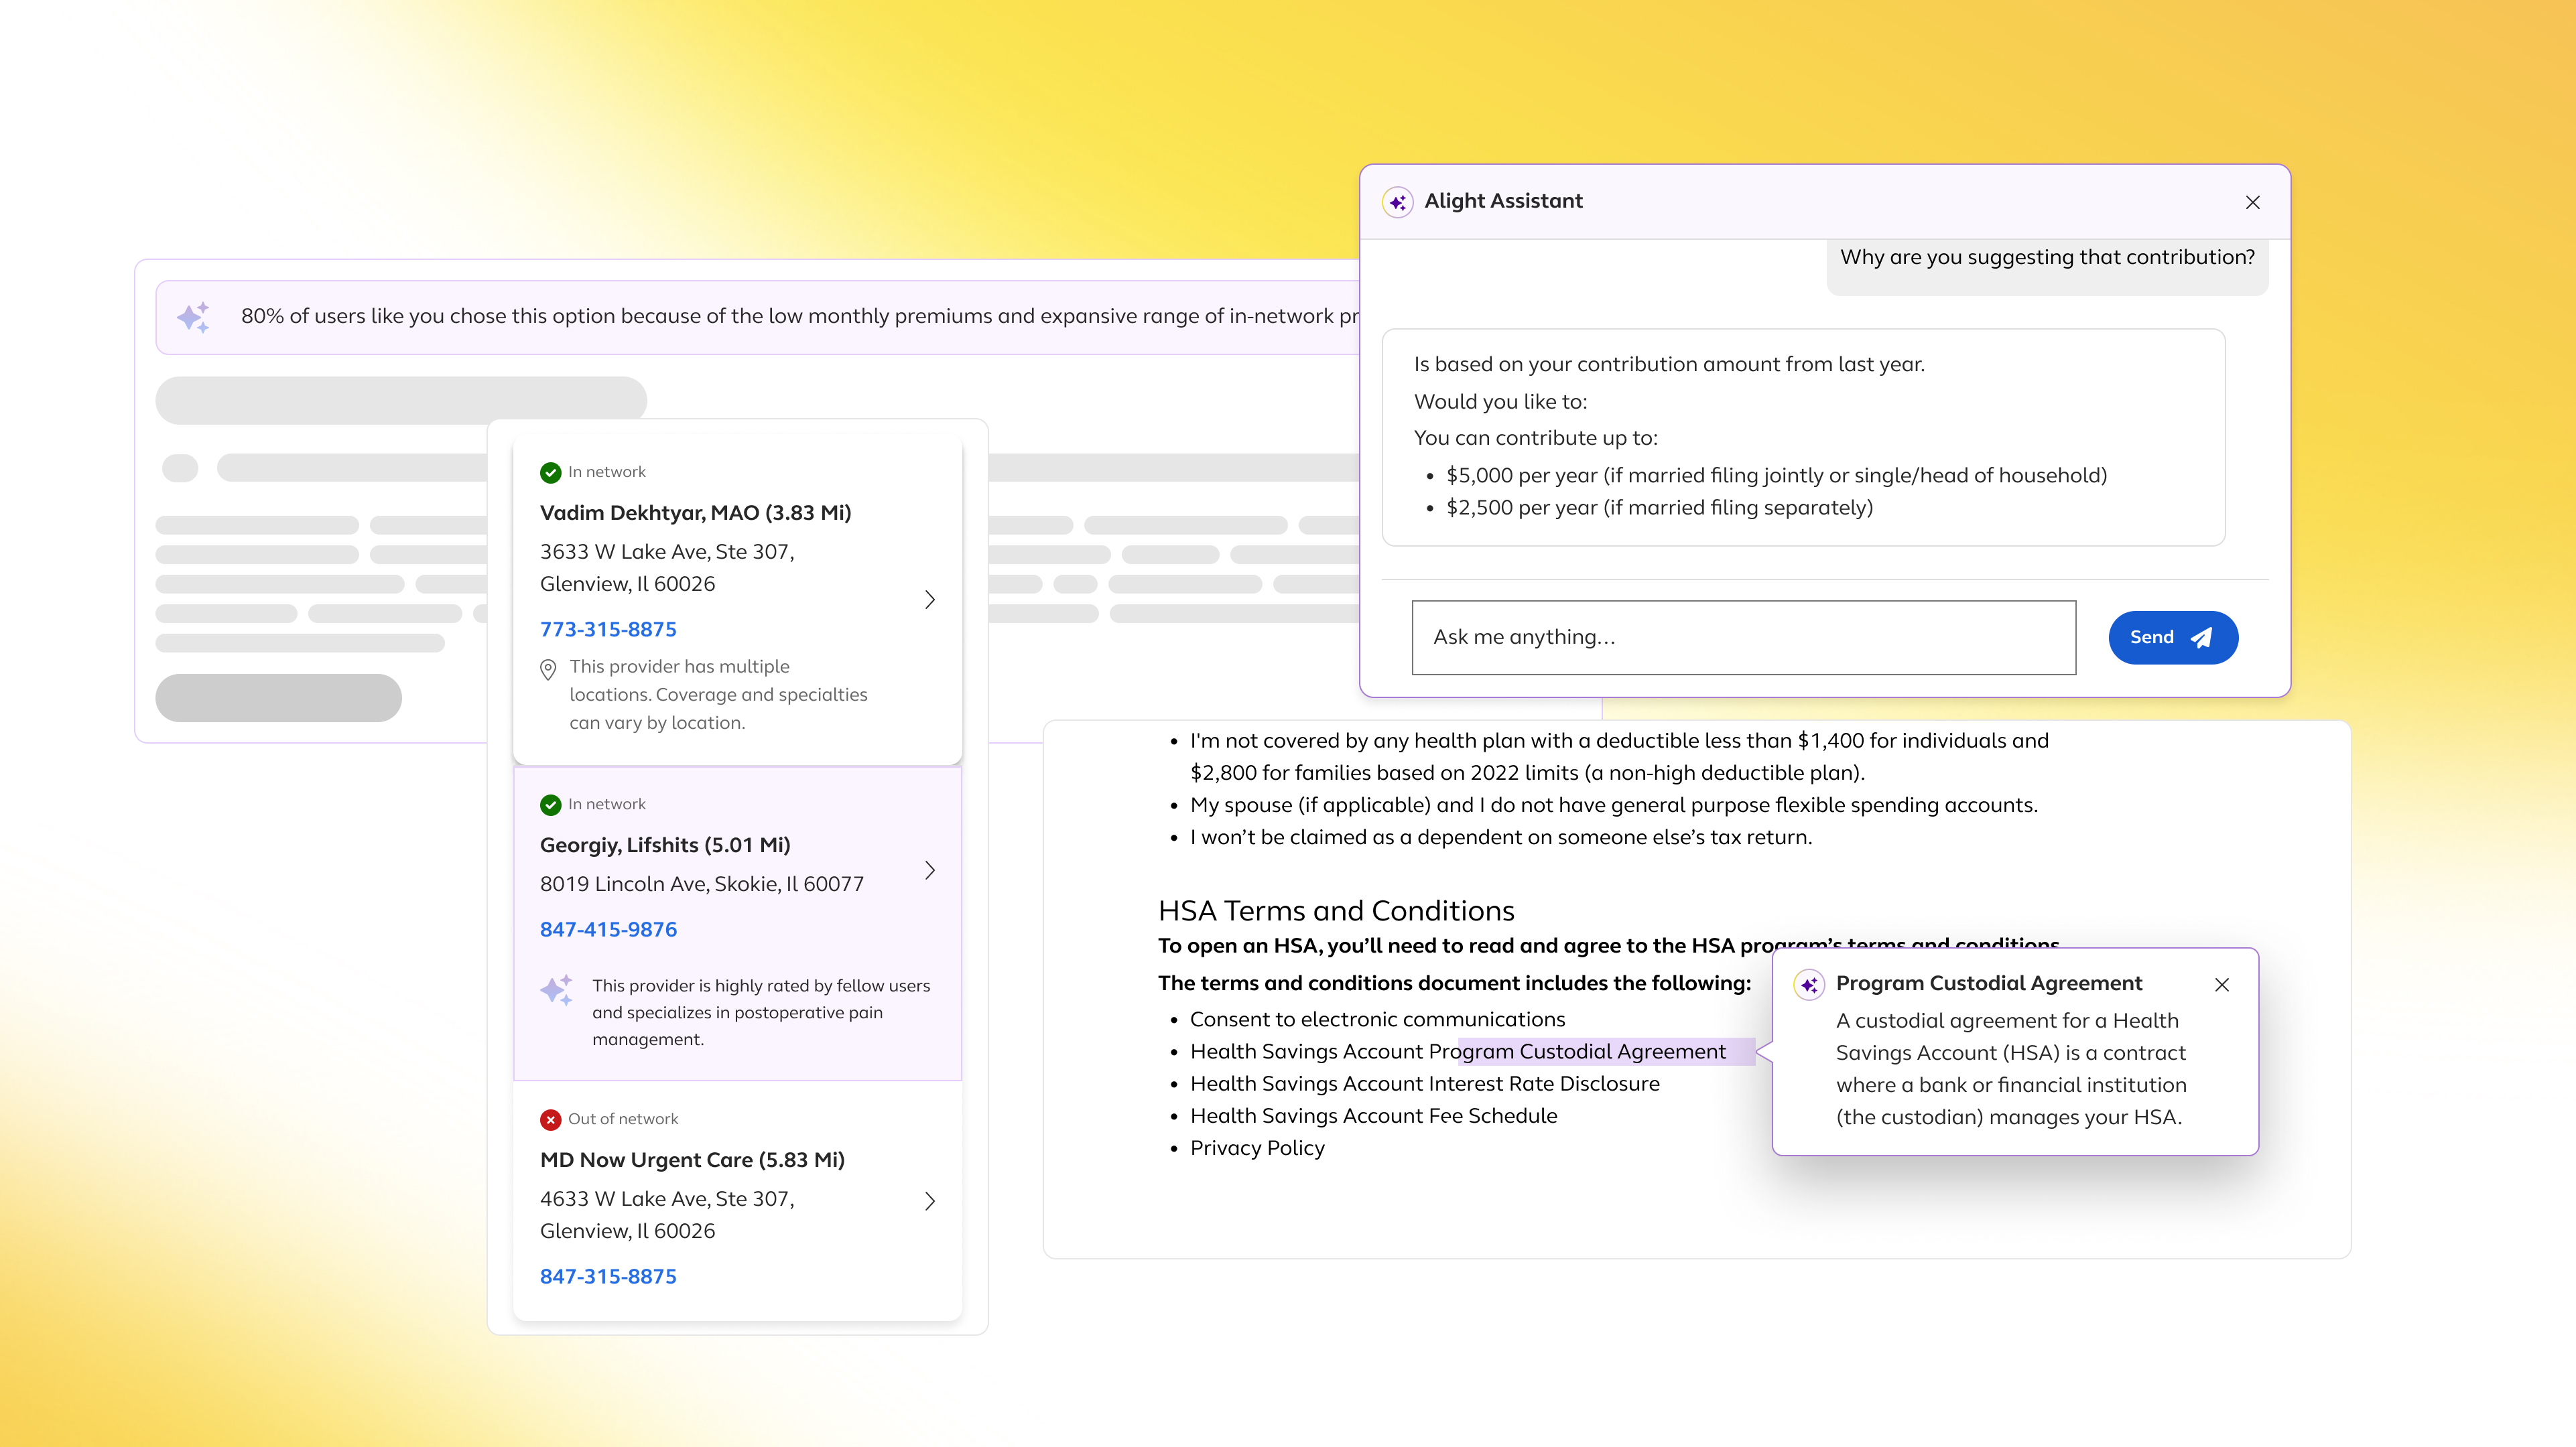Call MD Now Urgent Care at 847-315-8875
Viewport: 2576px width, 1447px height.
click(608, 1276)
